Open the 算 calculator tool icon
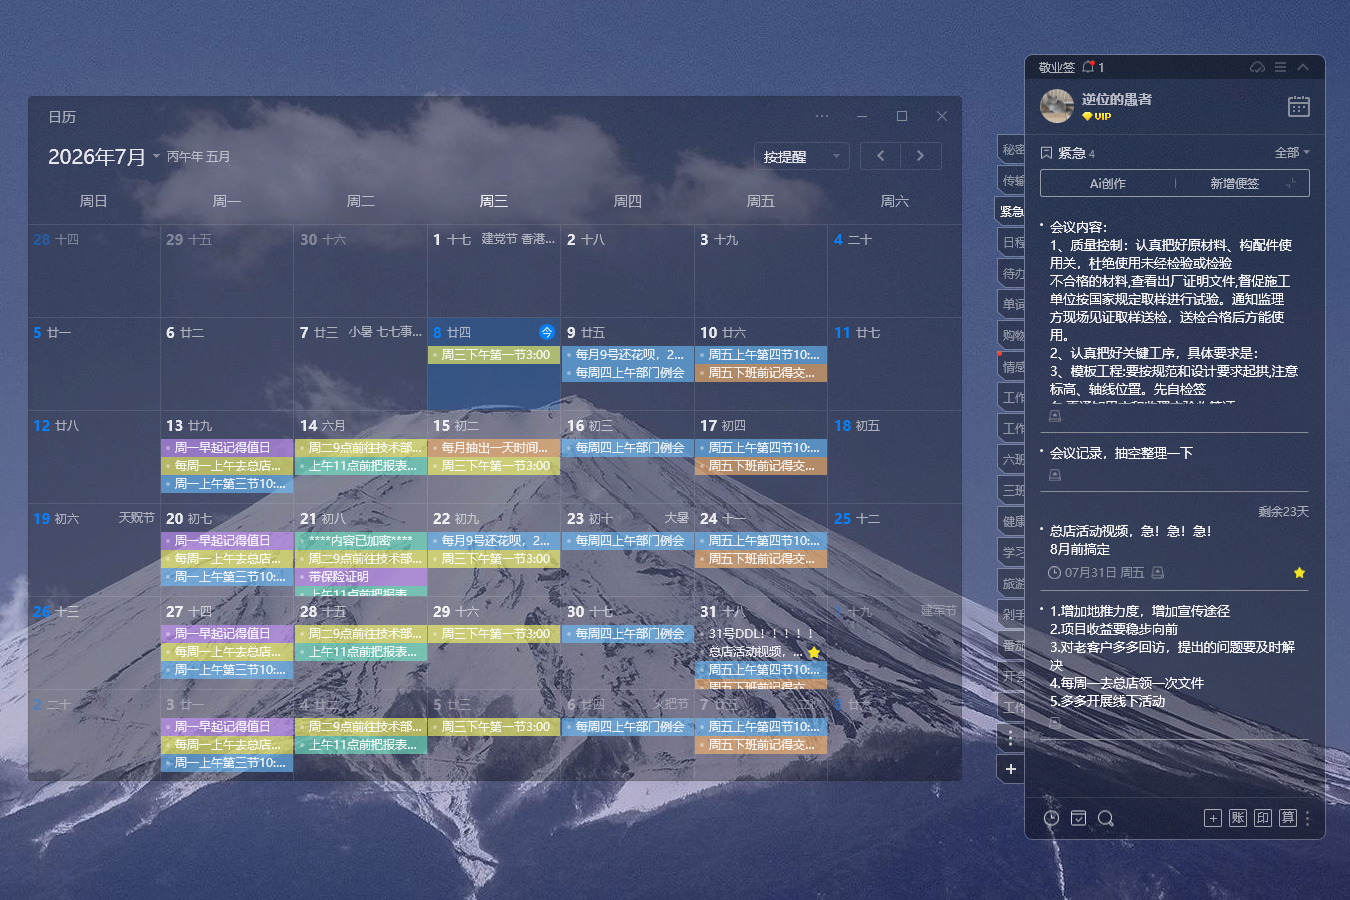The image size is (1350, 900). coord(1288,818)
